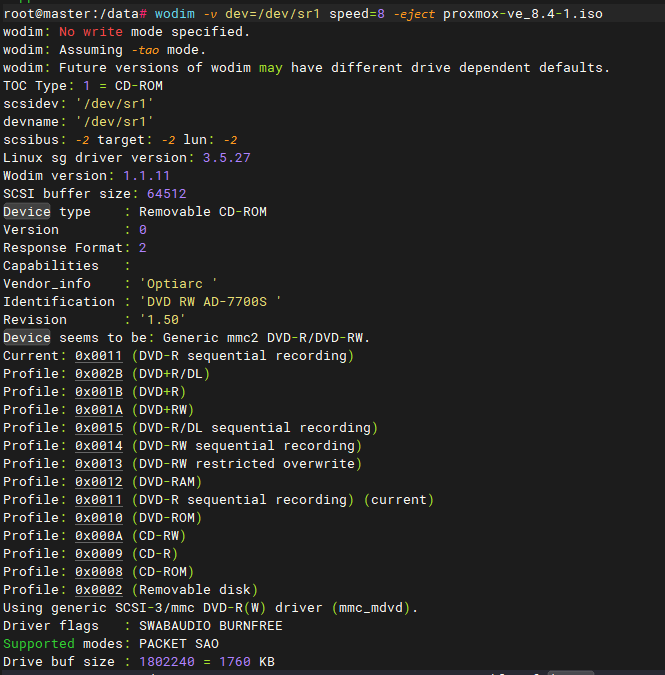Click 'SWABAUDIO BURNFREE' driver flags

(210, 626)
